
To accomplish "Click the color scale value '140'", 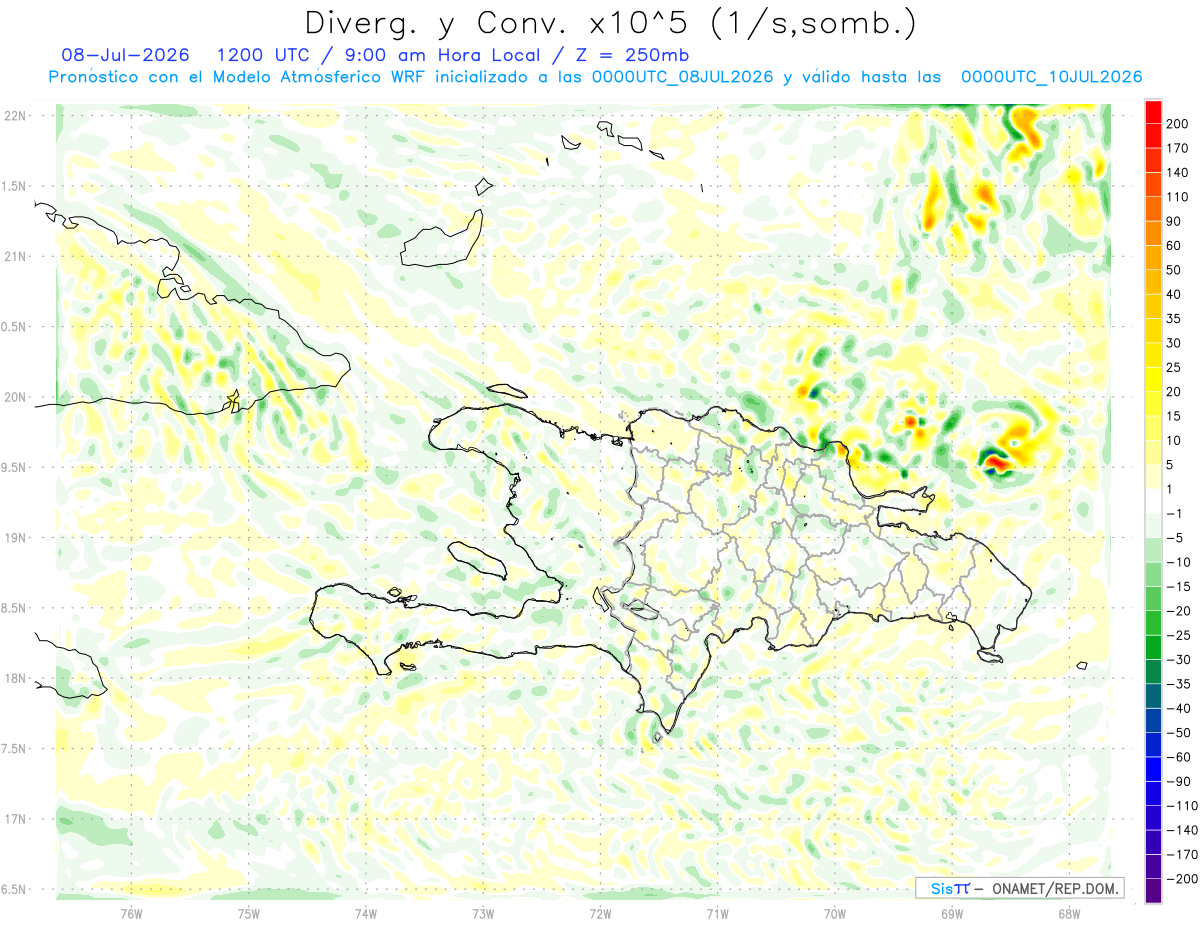I will pyautogui.click(x=1179, y=172).
